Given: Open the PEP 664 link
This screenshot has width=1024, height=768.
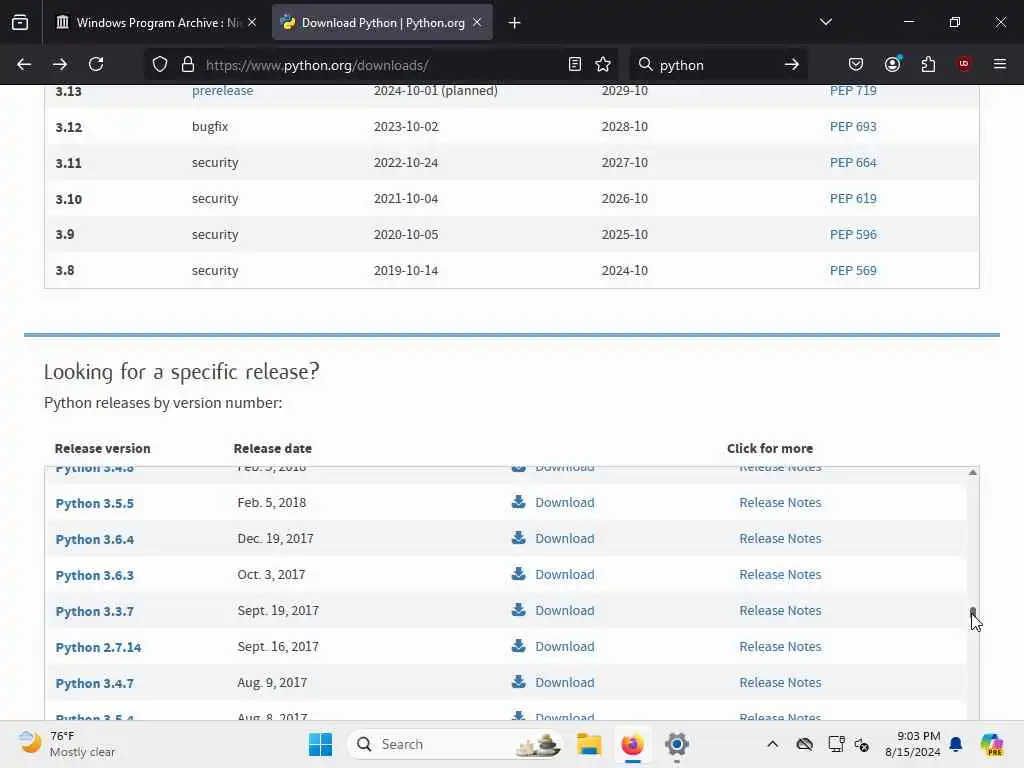Looking at the screenshot, I should 853,163.
